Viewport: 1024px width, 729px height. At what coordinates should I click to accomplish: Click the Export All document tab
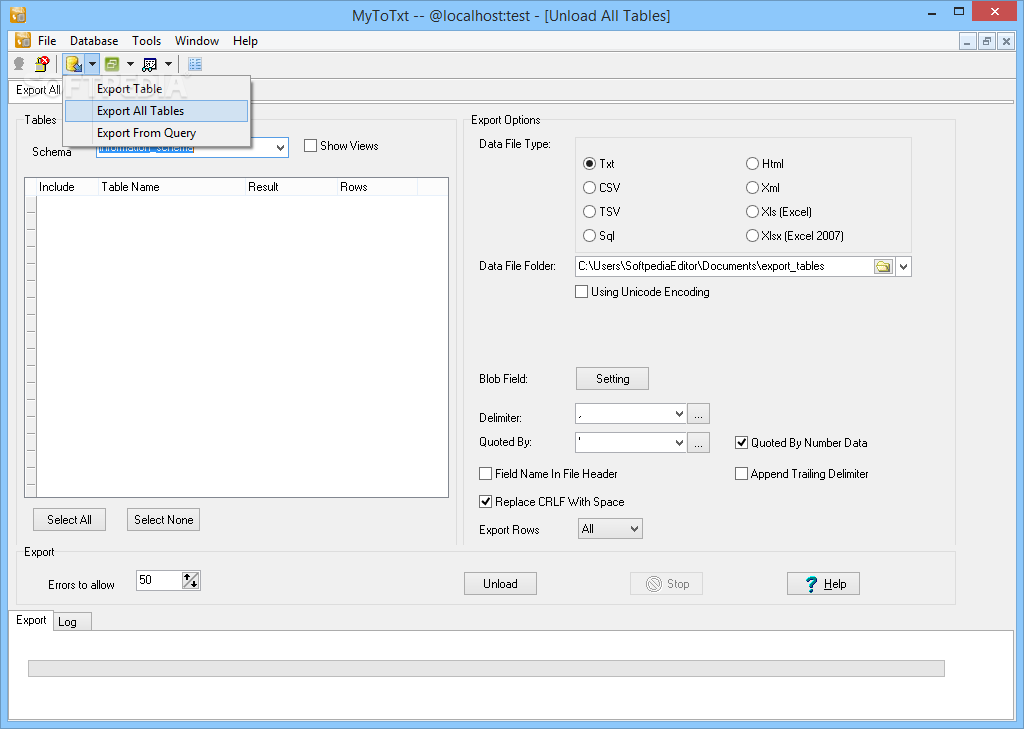click(x=37, y=90)
